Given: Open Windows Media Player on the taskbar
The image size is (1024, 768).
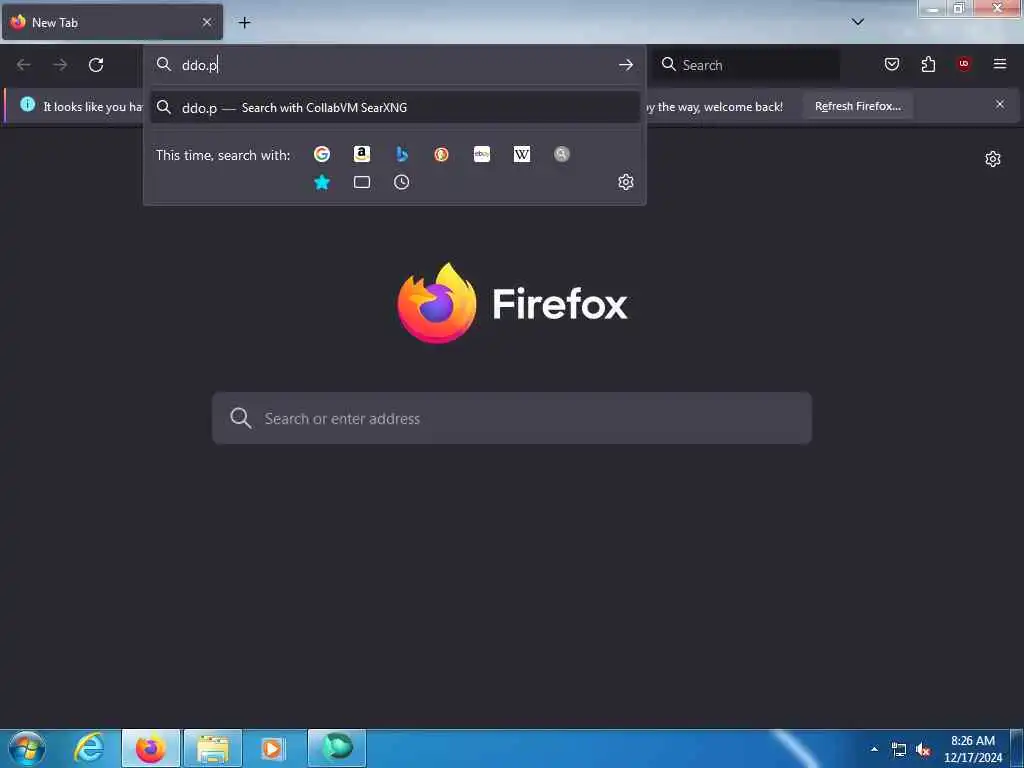Looking at the screenshot, I should pyautogui.click(x=274, y=748).
